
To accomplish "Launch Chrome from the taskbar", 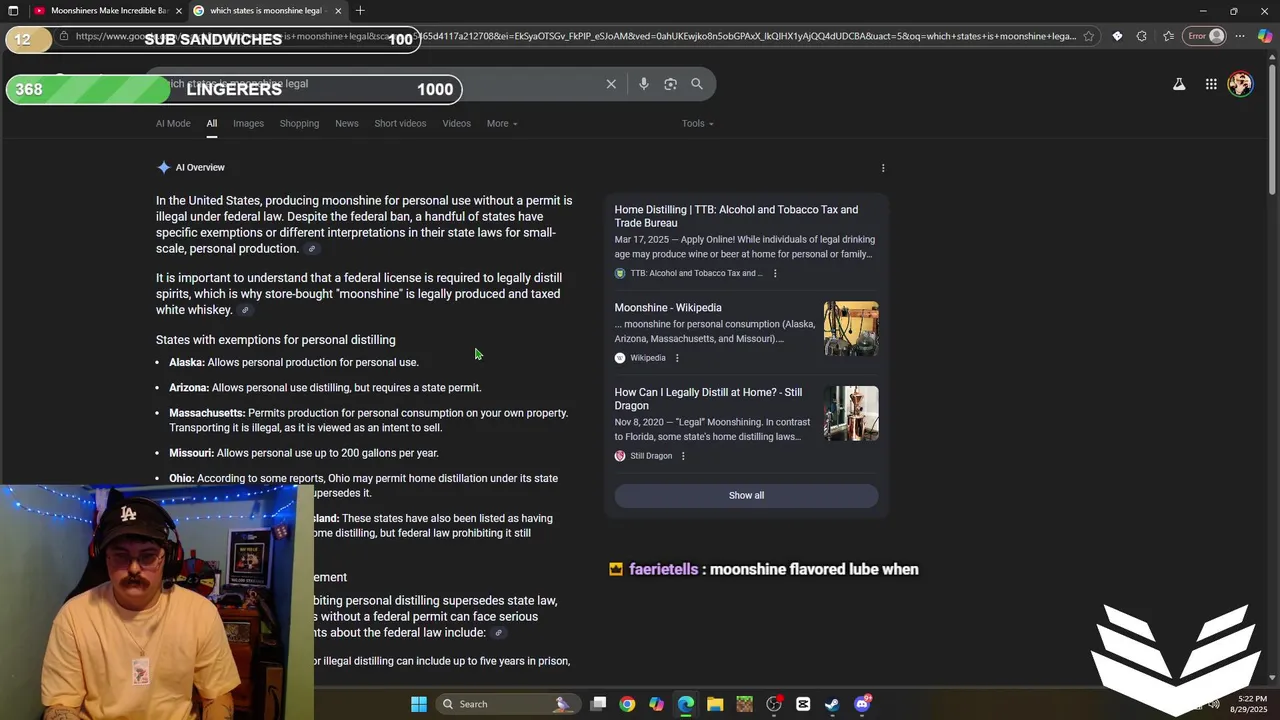I will click(x=627, y=704).
